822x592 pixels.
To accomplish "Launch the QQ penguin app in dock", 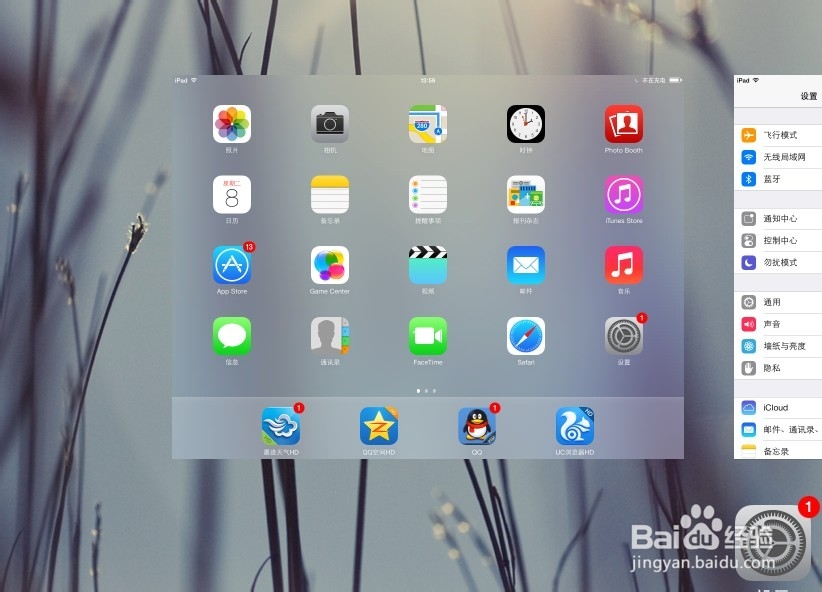I will coord(477,426).
